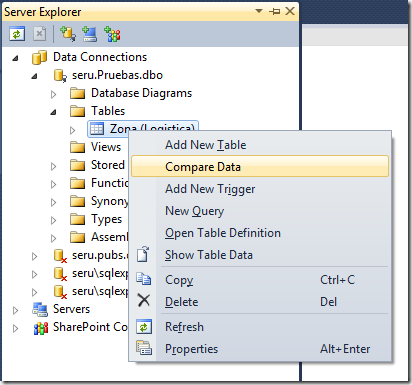This screenshot has height=385, width=412.
Task: Open the Server Explorer window position dropdown arrow
Action: tap(259, 11)
